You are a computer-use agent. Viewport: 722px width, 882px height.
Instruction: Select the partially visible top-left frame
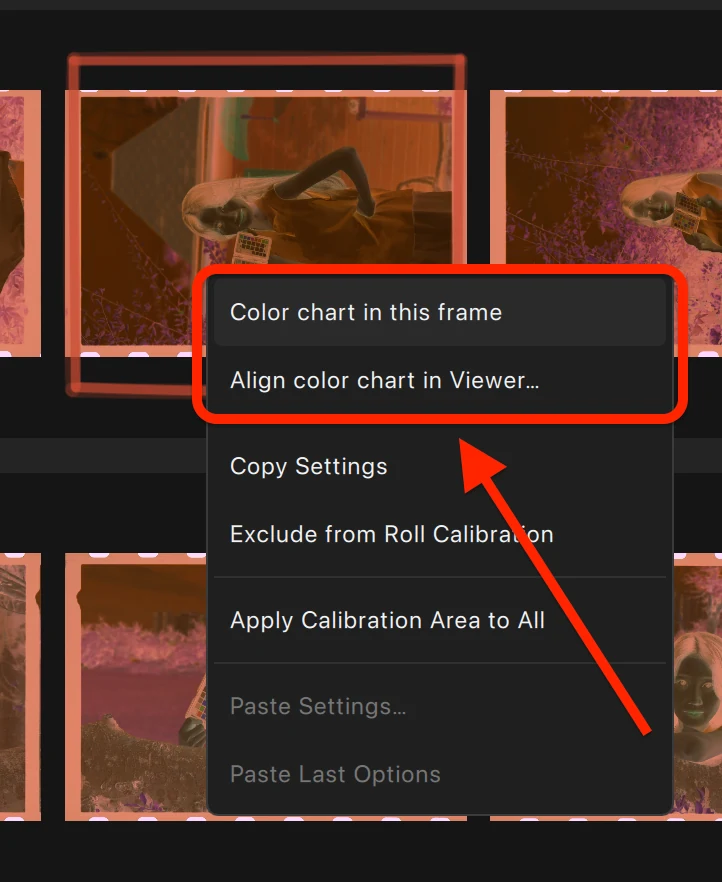[x=20, y=223]
